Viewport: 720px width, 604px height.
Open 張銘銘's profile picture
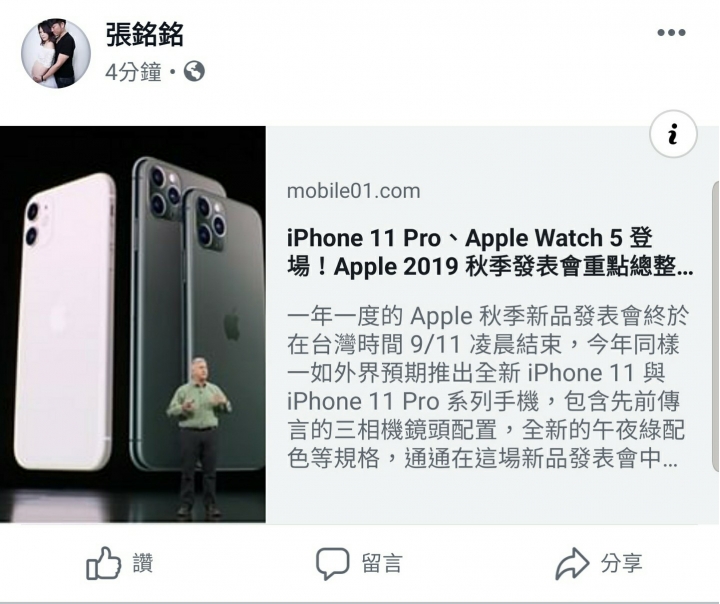pyautogui.click(x=56, y=53)
